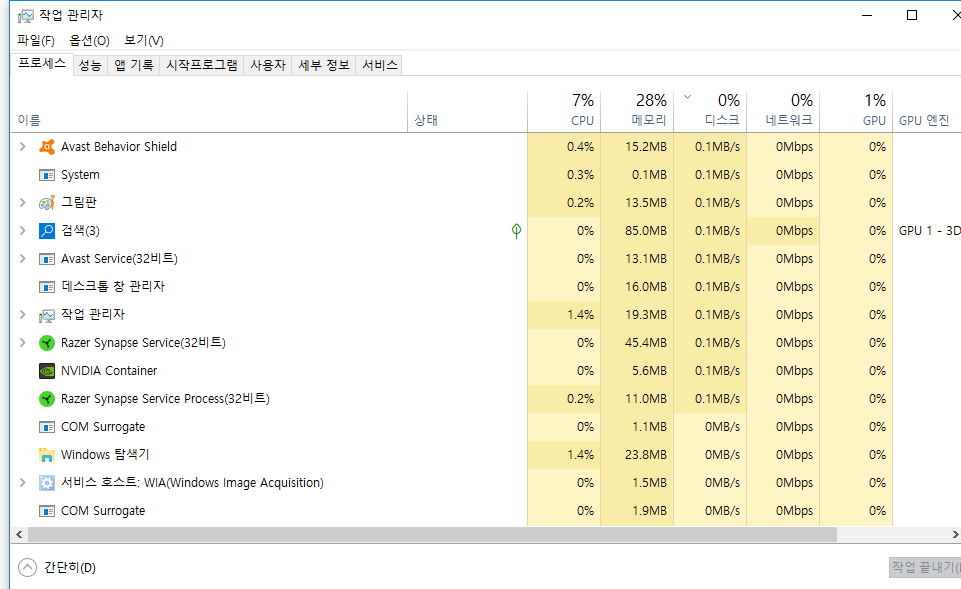Click the GPU 1 - 3D engine cell

point(927,230)
